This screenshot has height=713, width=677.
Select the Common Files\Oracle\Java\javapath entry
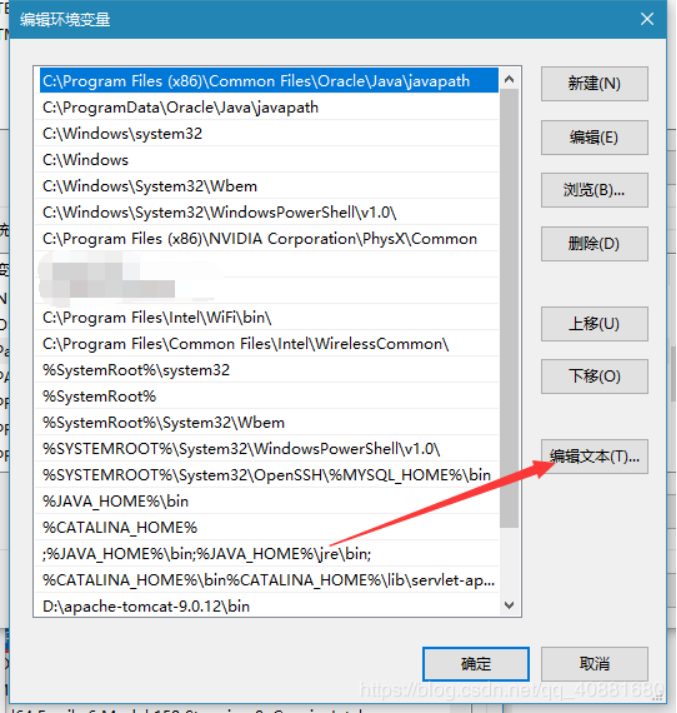267,81
